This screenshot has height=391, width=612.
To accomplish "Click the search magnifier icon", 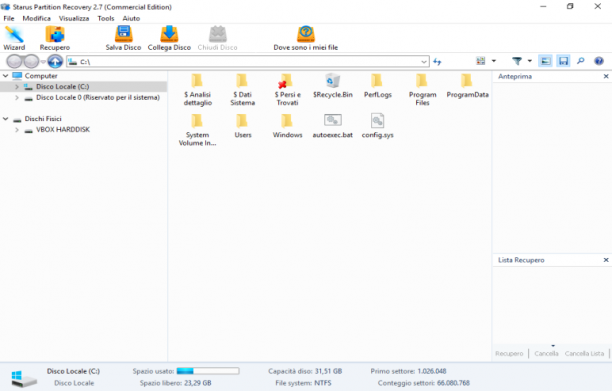I will coord(581,61).
